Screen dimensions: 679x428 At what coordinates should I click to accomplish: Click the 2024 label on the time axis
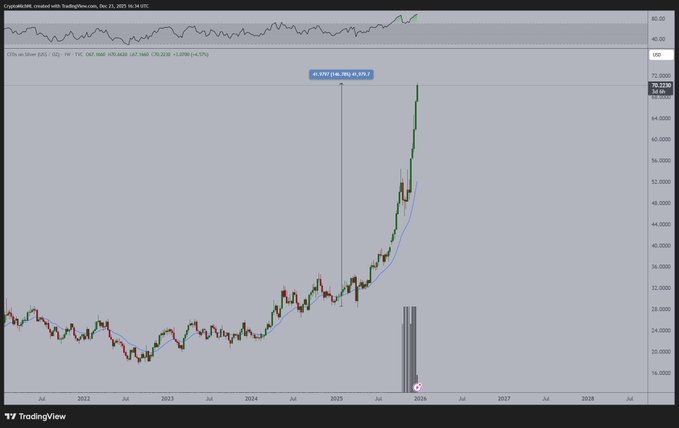pos(252,398)
